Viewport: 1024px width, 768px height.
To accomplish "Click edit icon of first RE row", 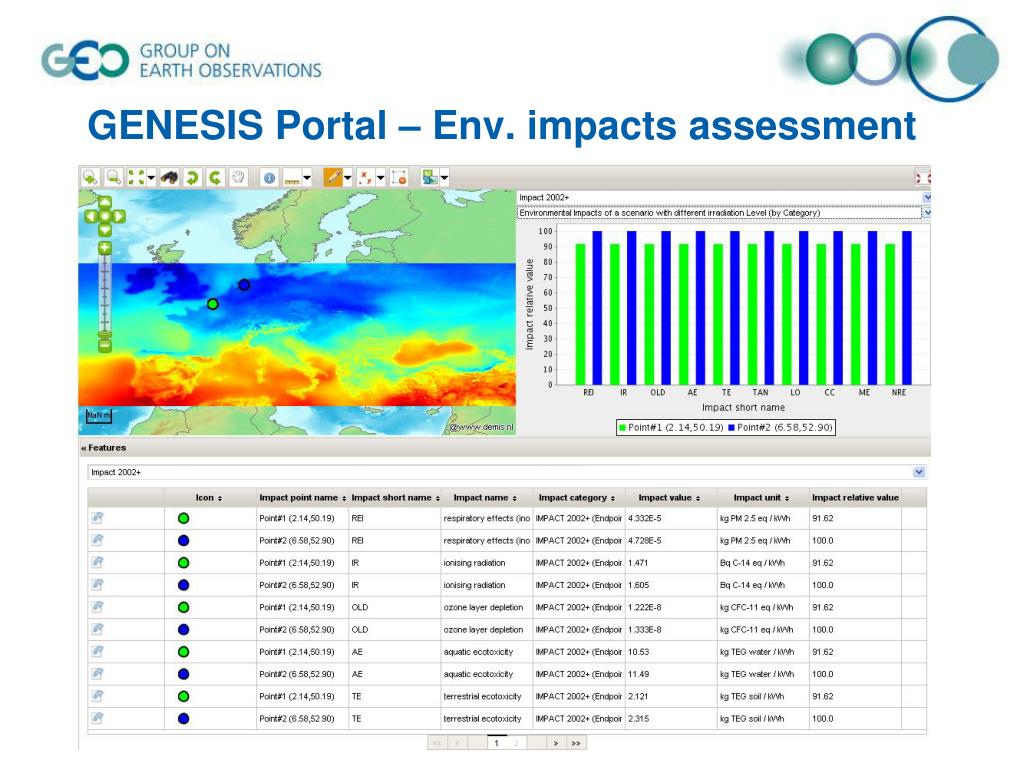I will (x=97, y=518).
